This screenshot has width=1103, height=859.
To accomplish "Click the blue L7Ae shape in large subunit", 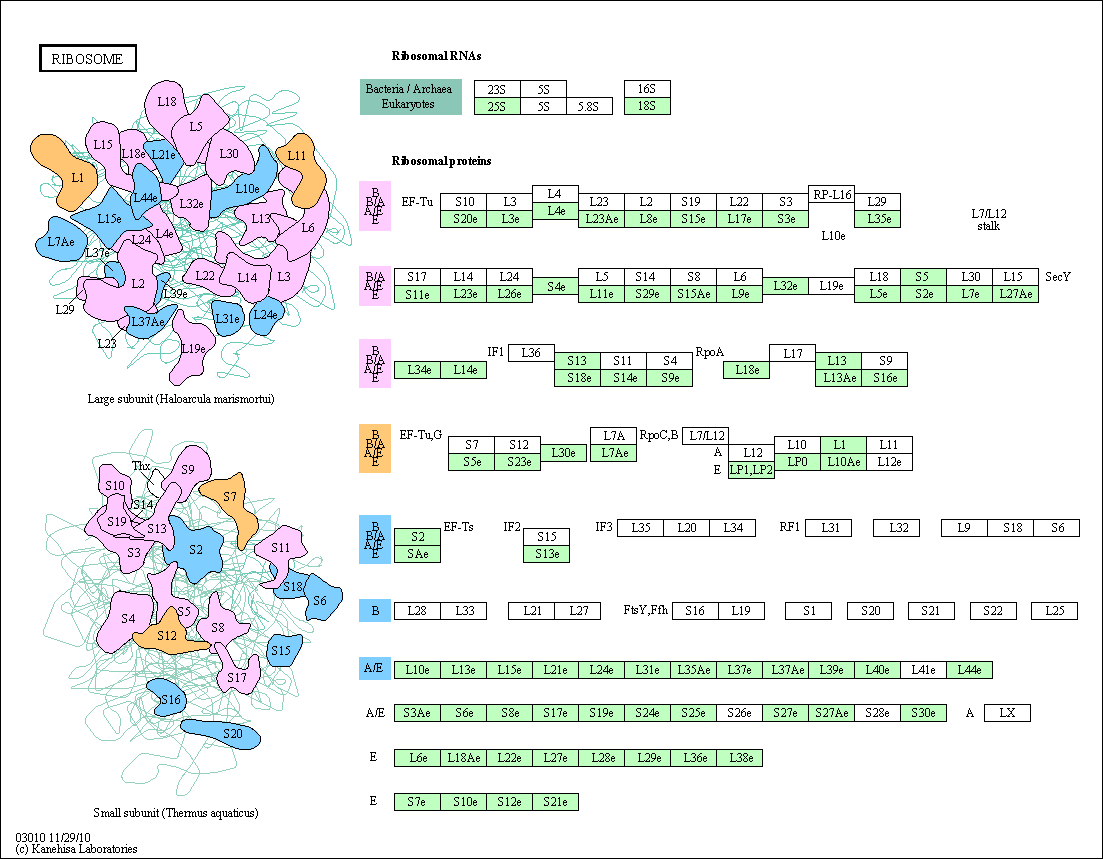I will coord(62,240).
